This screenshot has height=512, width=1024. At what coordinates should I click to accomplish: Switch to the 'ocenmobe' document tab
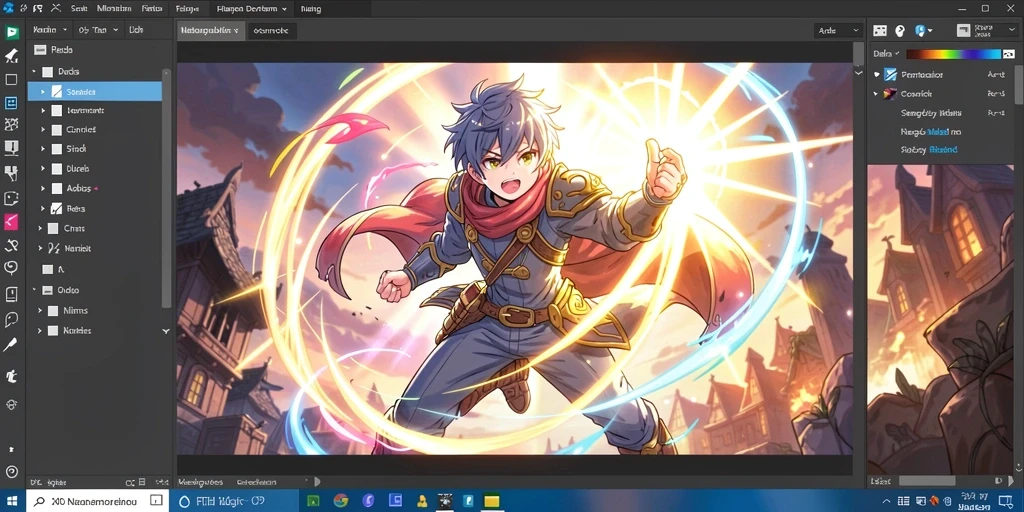pos(272,31)
